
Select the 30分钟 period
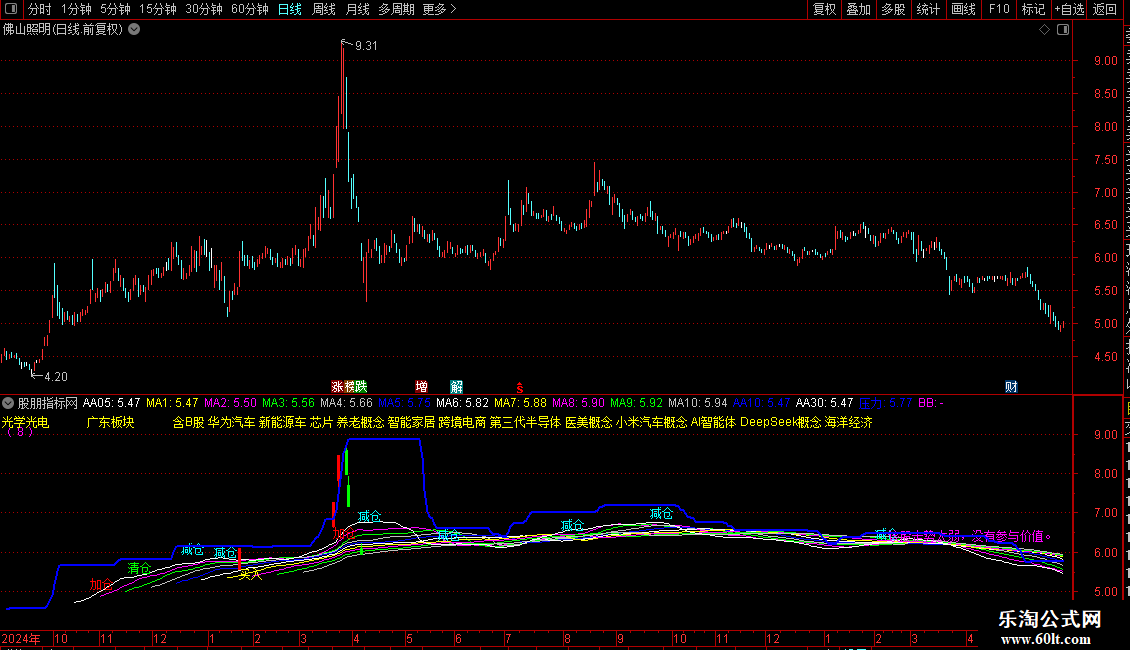click(x=204, y=9)
